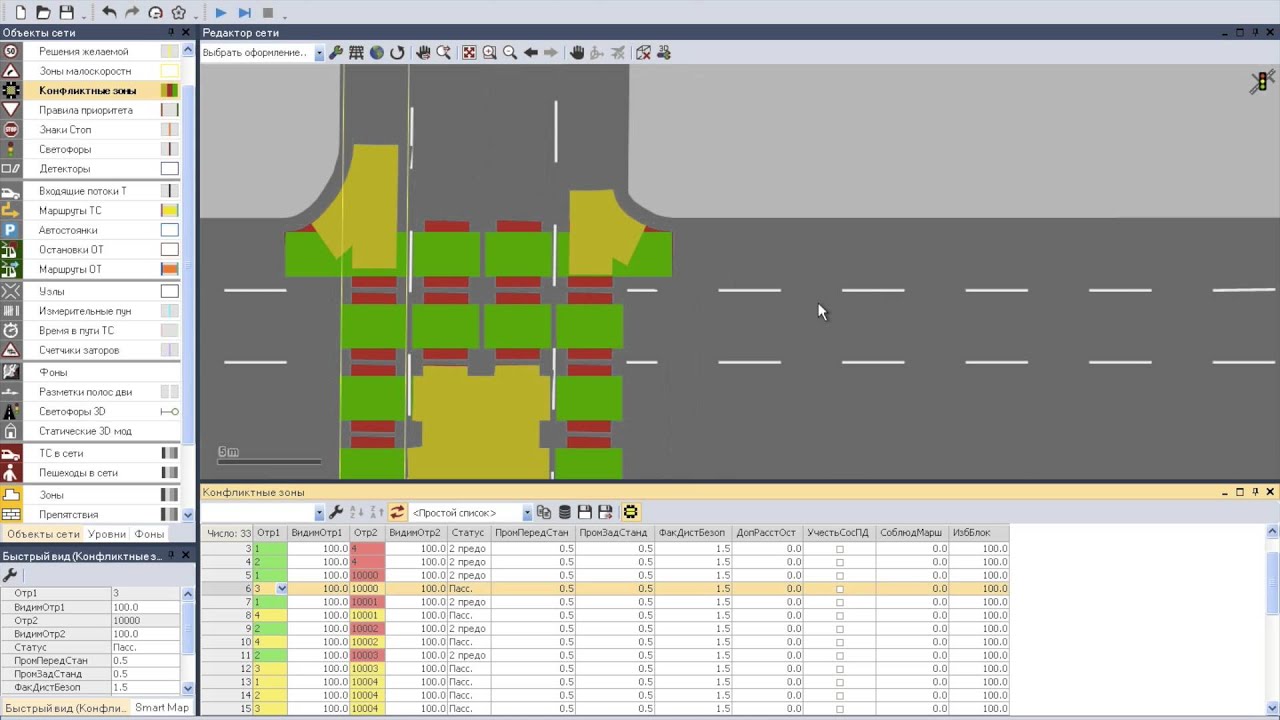The image size is (1280, 720).
Task: Open a network file
Action: [x=43, y=13]
